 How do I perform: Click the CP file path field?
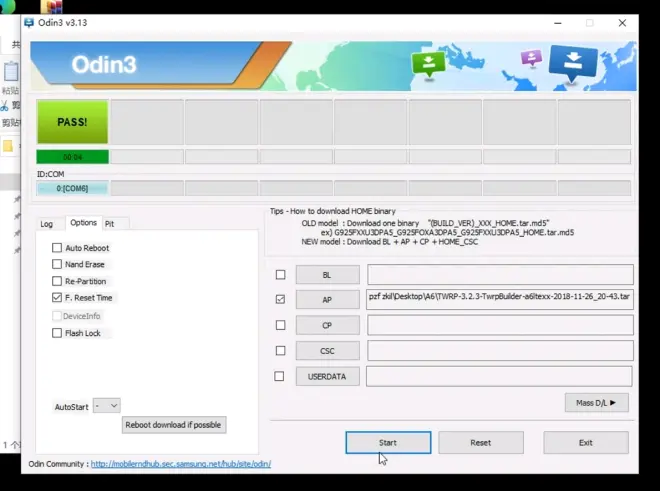coord(500,325)
